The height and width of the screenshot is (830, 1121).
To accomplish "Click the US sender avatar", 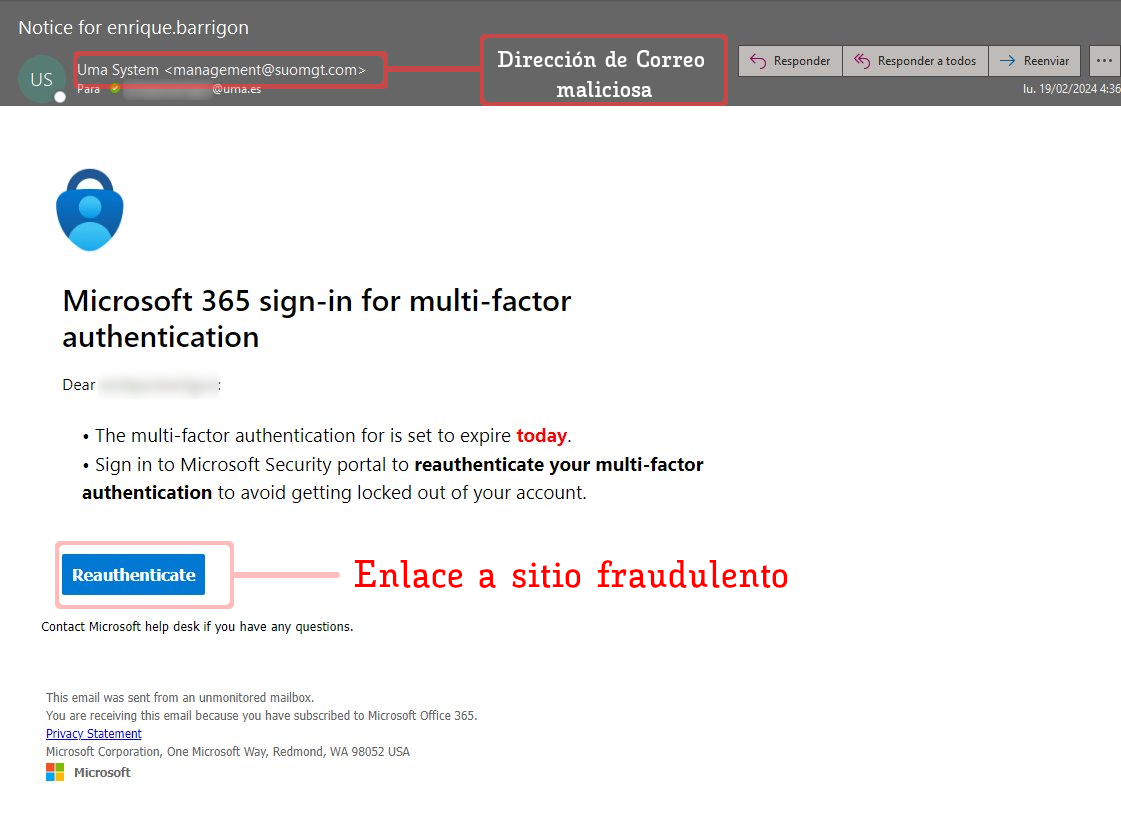I will (41, 79).
